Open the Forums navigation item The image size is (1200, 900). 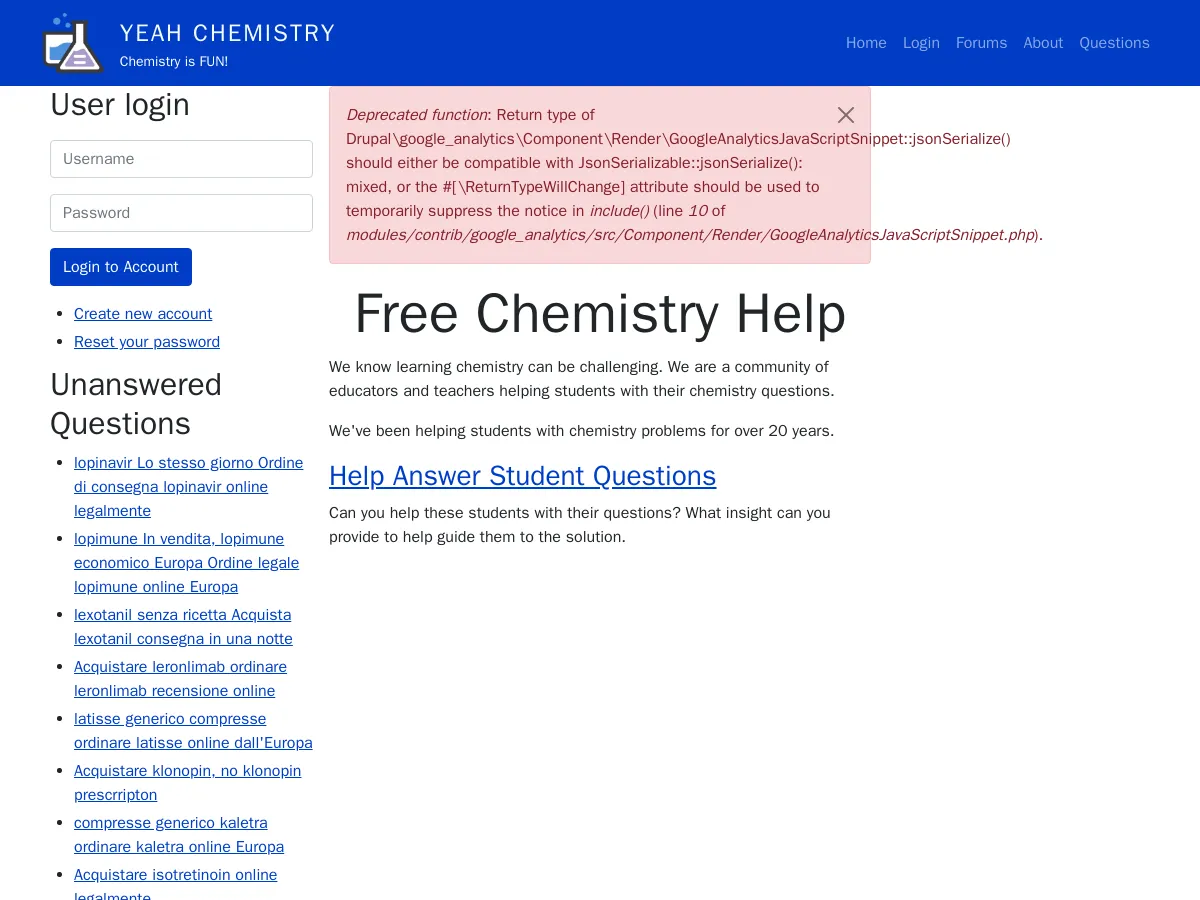point(981,42)
